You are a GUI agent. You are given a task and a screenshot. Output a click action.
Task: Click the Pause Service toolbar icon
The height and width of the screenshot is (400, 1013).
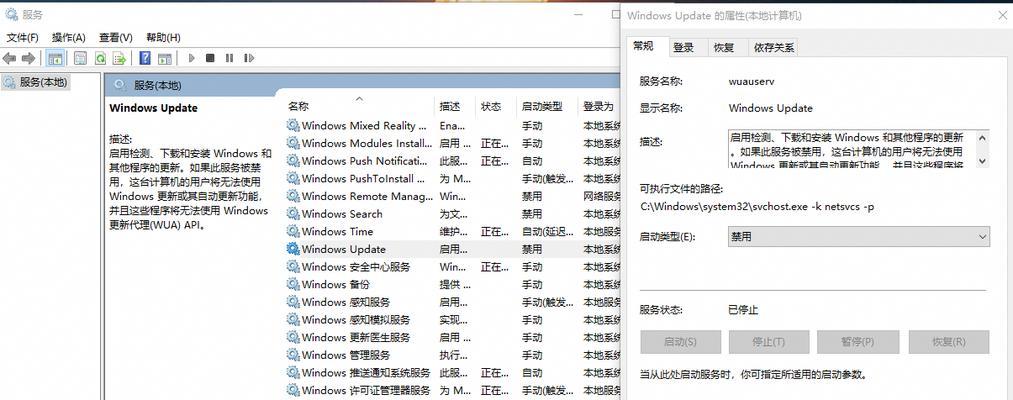(x=229, y=58)
